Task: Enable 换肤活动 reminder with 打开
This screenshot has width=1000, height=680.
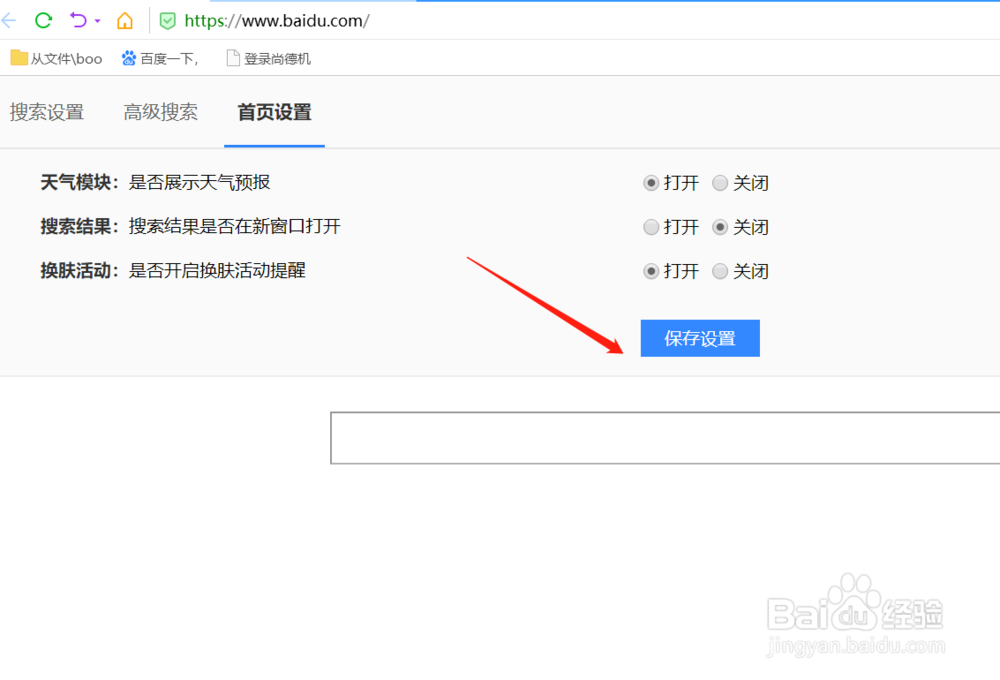Action: (651, 271)
